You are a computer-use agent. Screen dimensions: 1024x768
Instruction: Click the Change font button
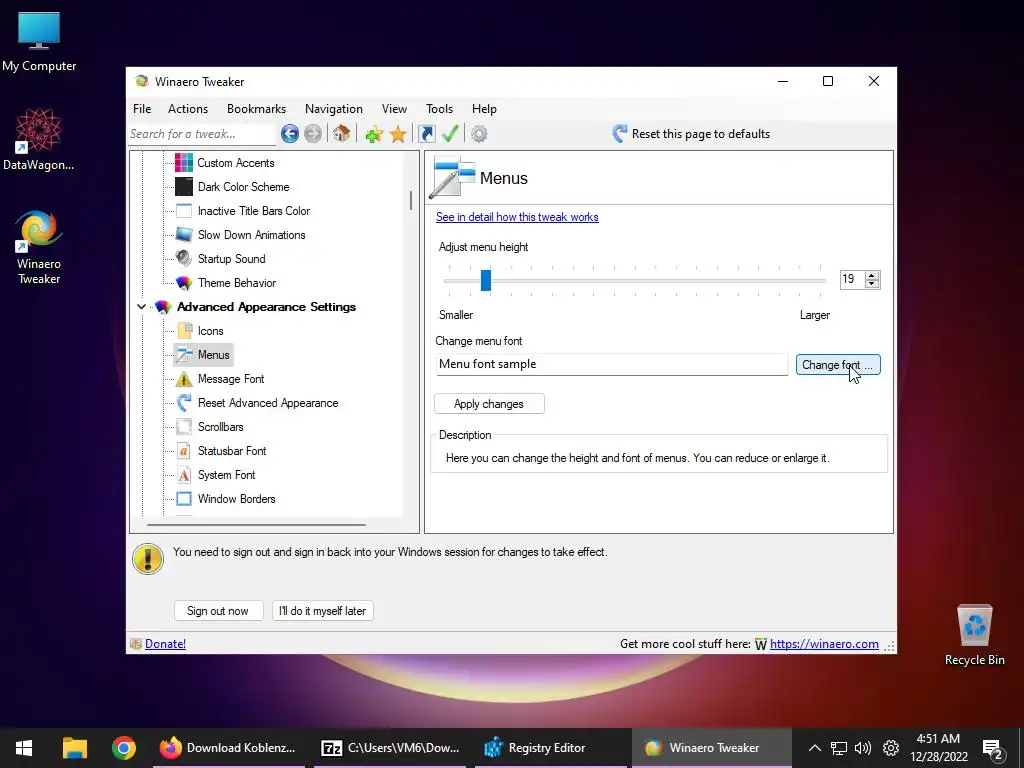[x=838, y=364]
